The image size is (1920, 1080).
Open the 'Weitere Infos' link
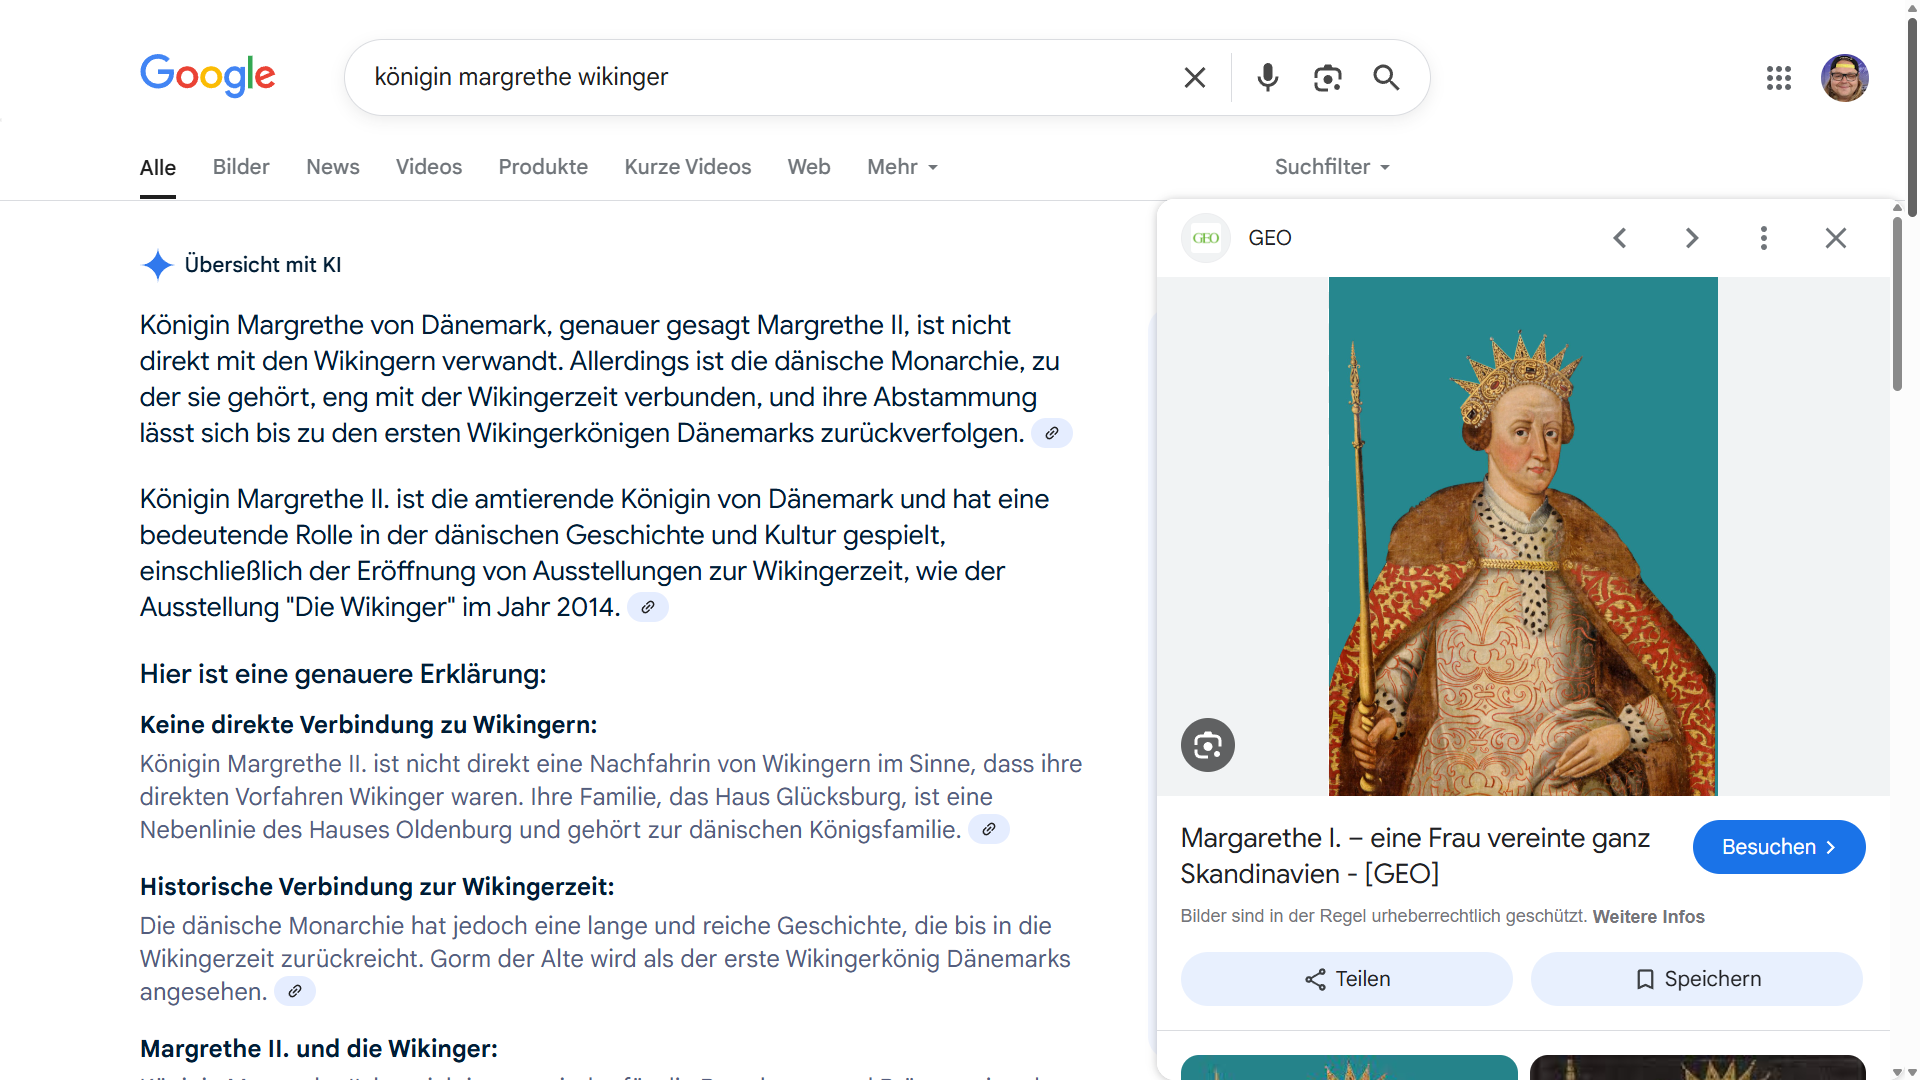(1649, 917)
